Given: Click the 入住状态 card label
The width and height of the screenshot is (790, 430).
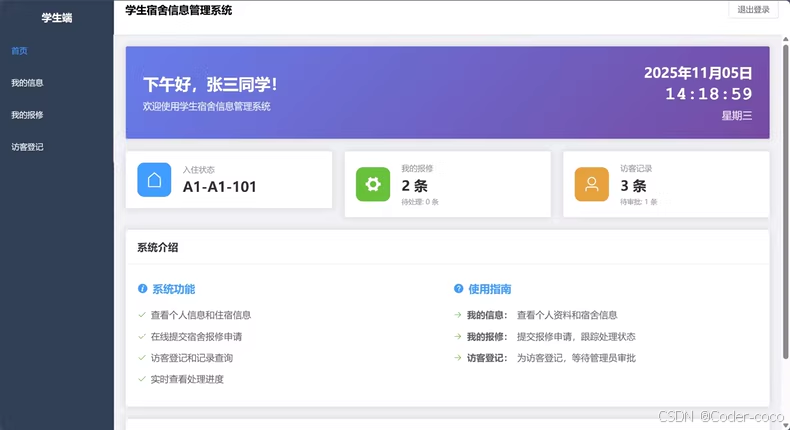Looking at the screenshot, I should click(199, 170).
